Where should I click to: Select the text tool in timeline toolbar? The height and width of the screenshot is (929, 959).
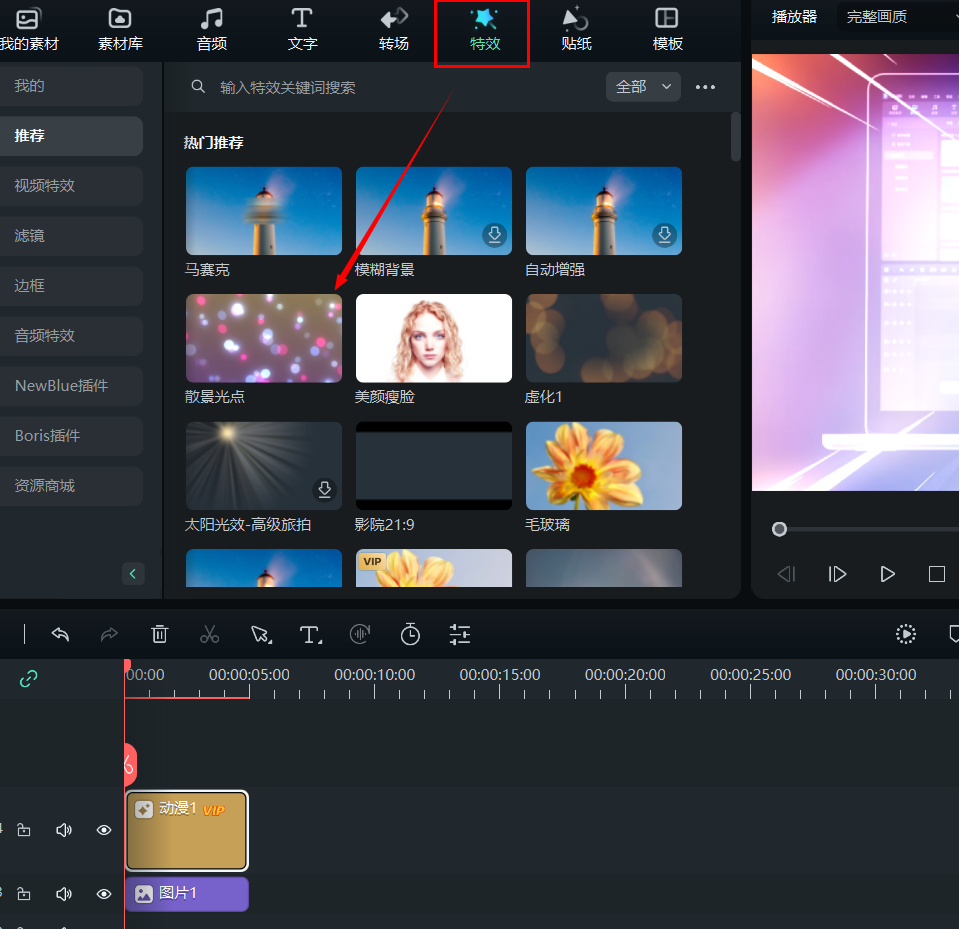click(310, 634)
